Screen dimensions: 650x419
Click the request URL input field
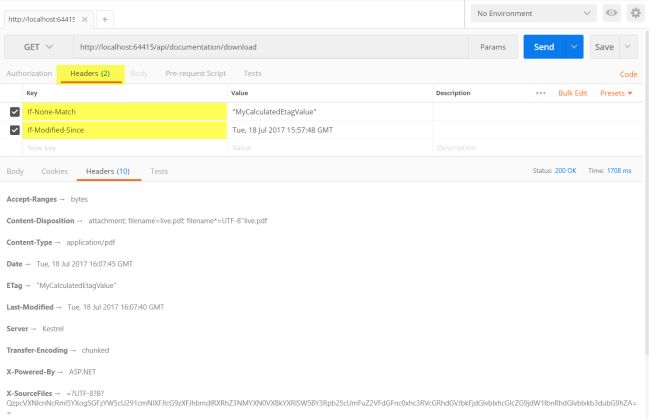click(x=270, y=47)
